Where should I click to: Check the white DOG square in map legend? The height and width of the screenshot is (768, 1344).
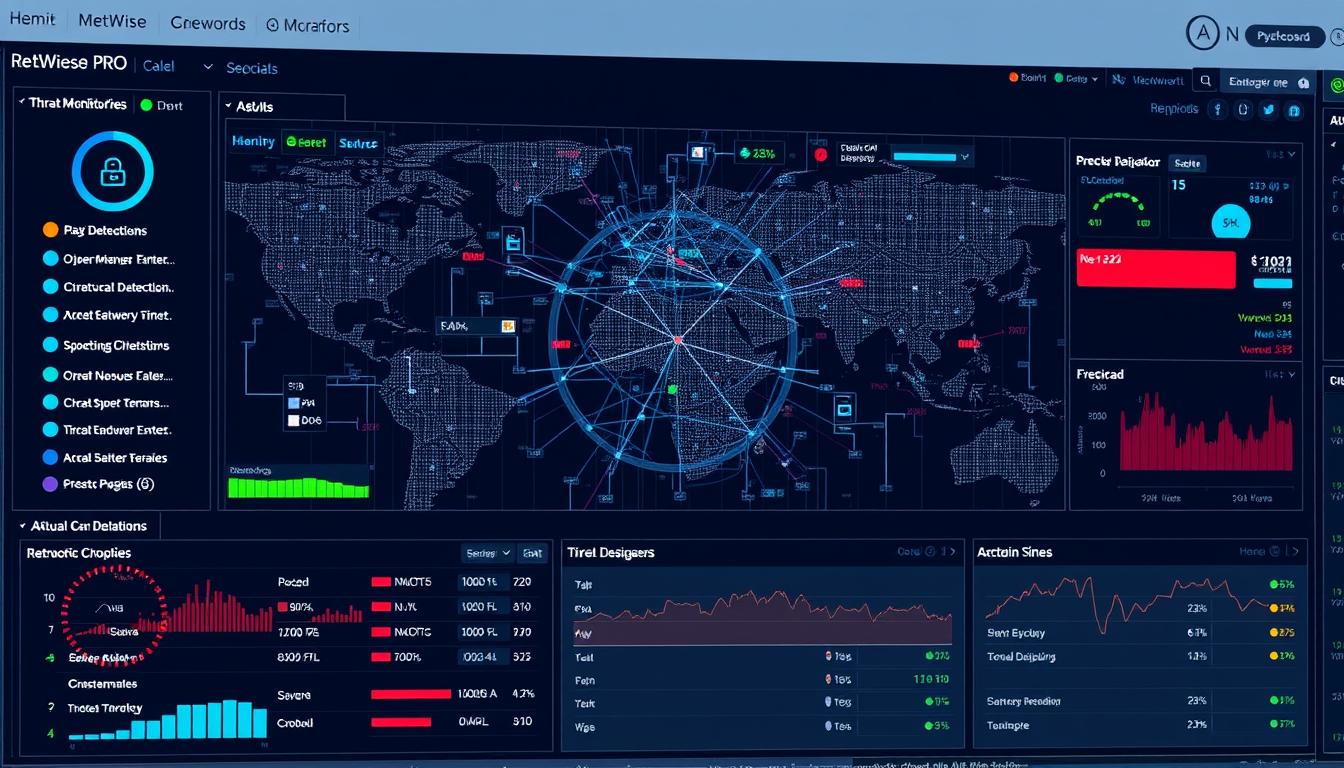click(x=294, y=421)
